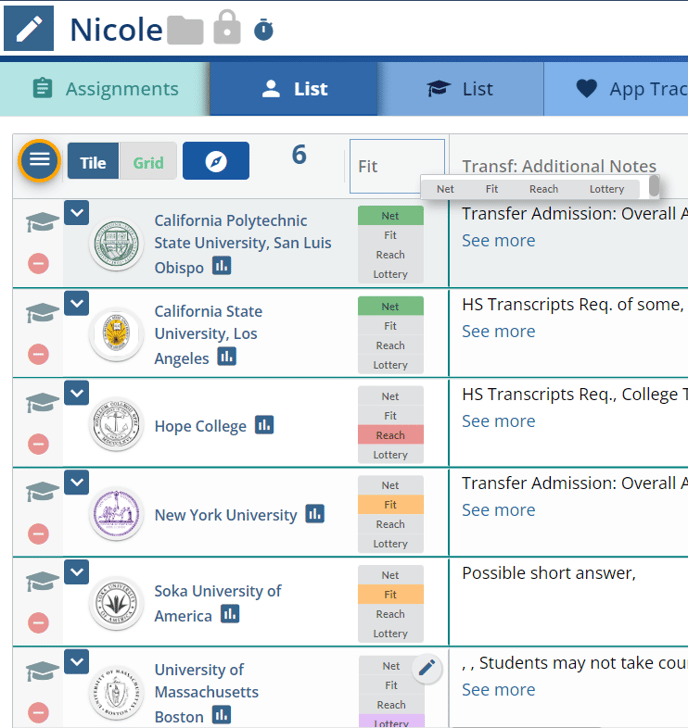Image resolution: width=688 pixels, height=728 pixels.
Task: Click graduation cap icon for Cal State LA
Action: coord(42,312)
